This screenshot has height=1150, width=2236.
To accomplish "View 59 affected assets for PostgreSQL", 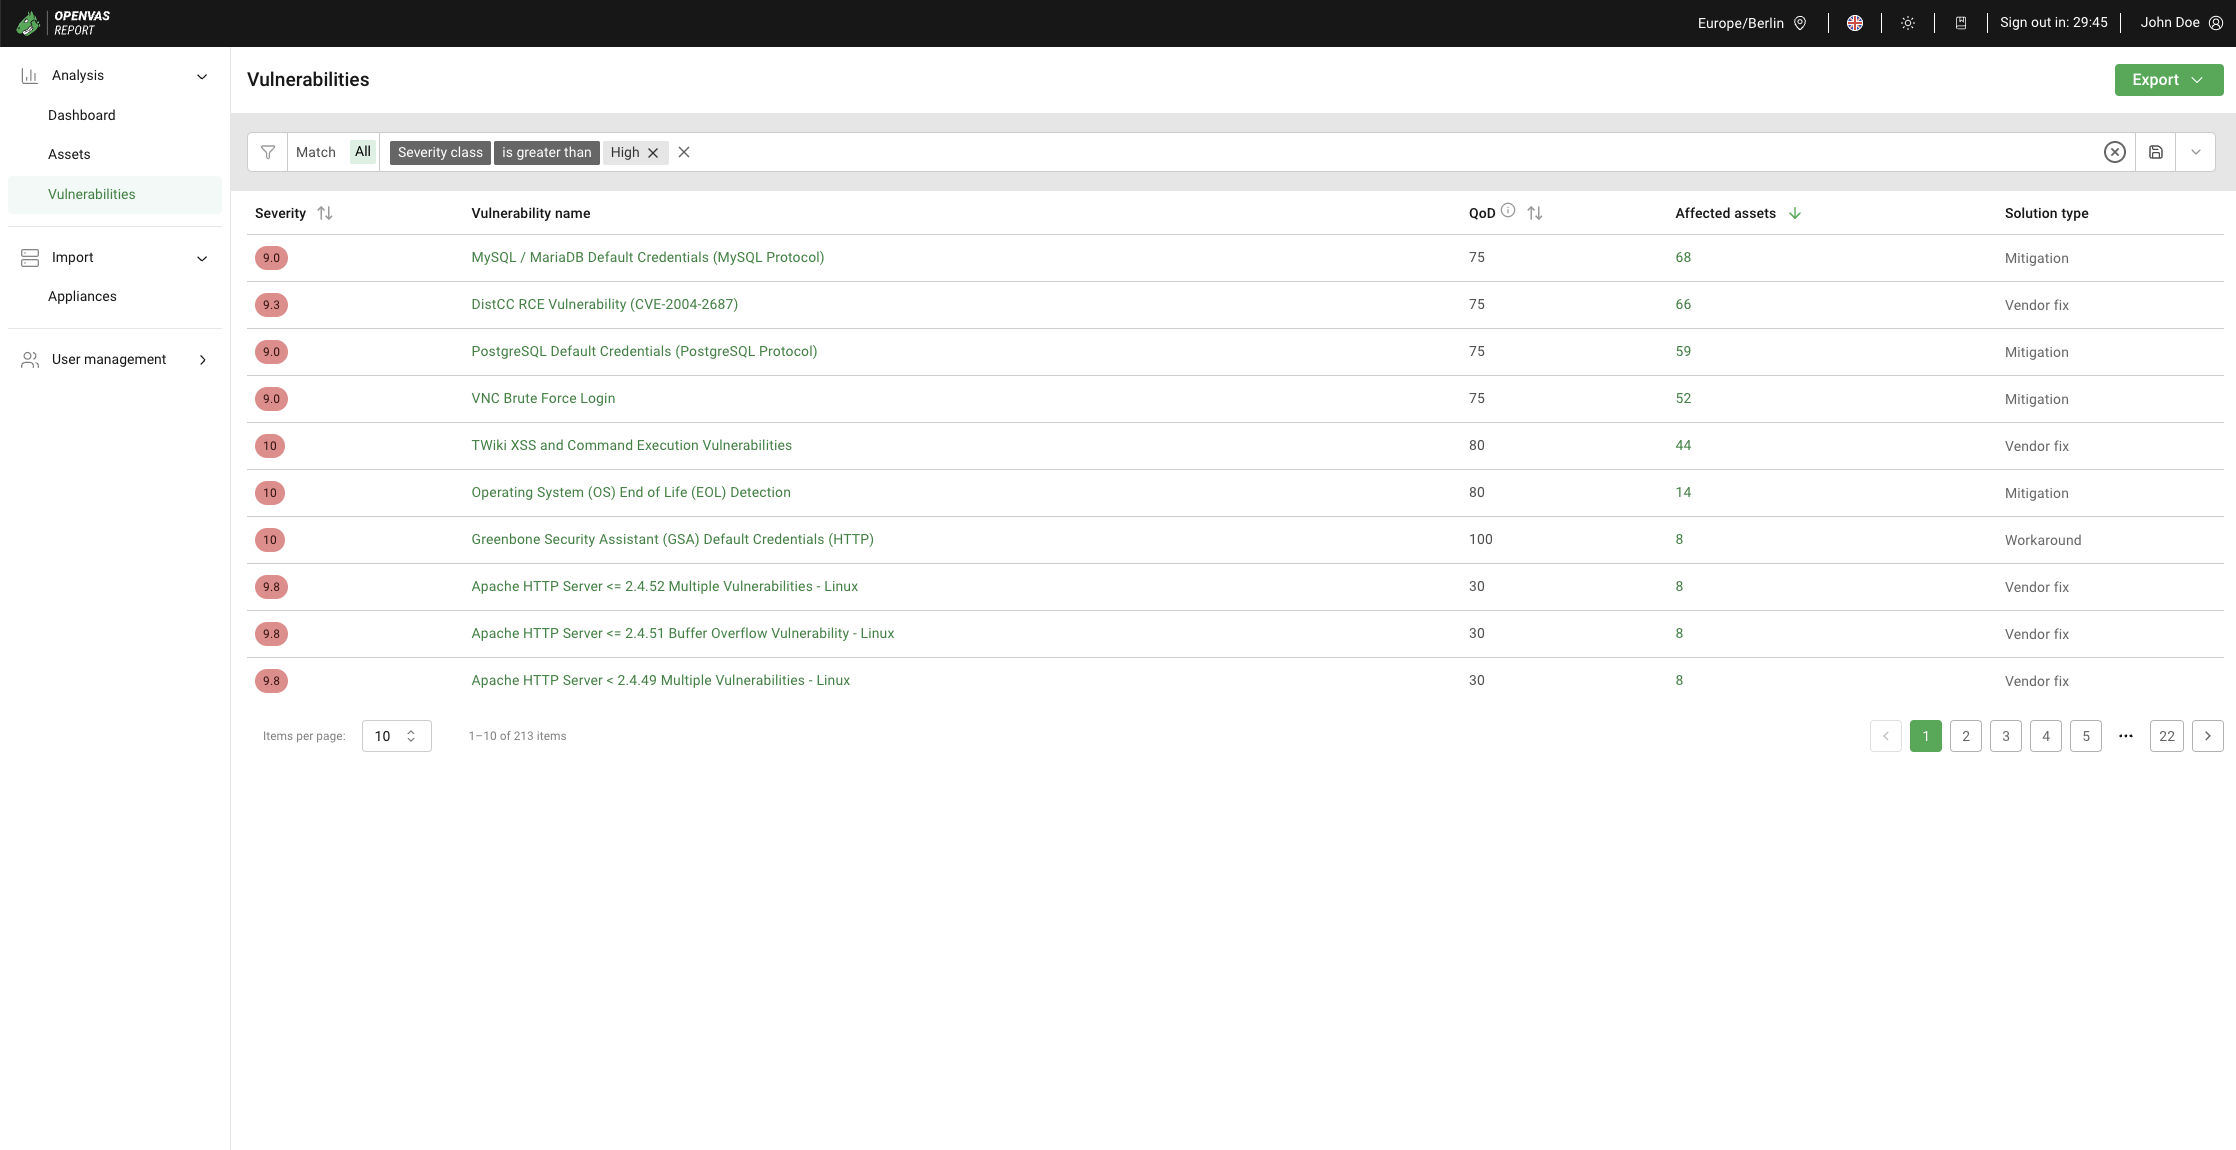I will coord(1683,351).
